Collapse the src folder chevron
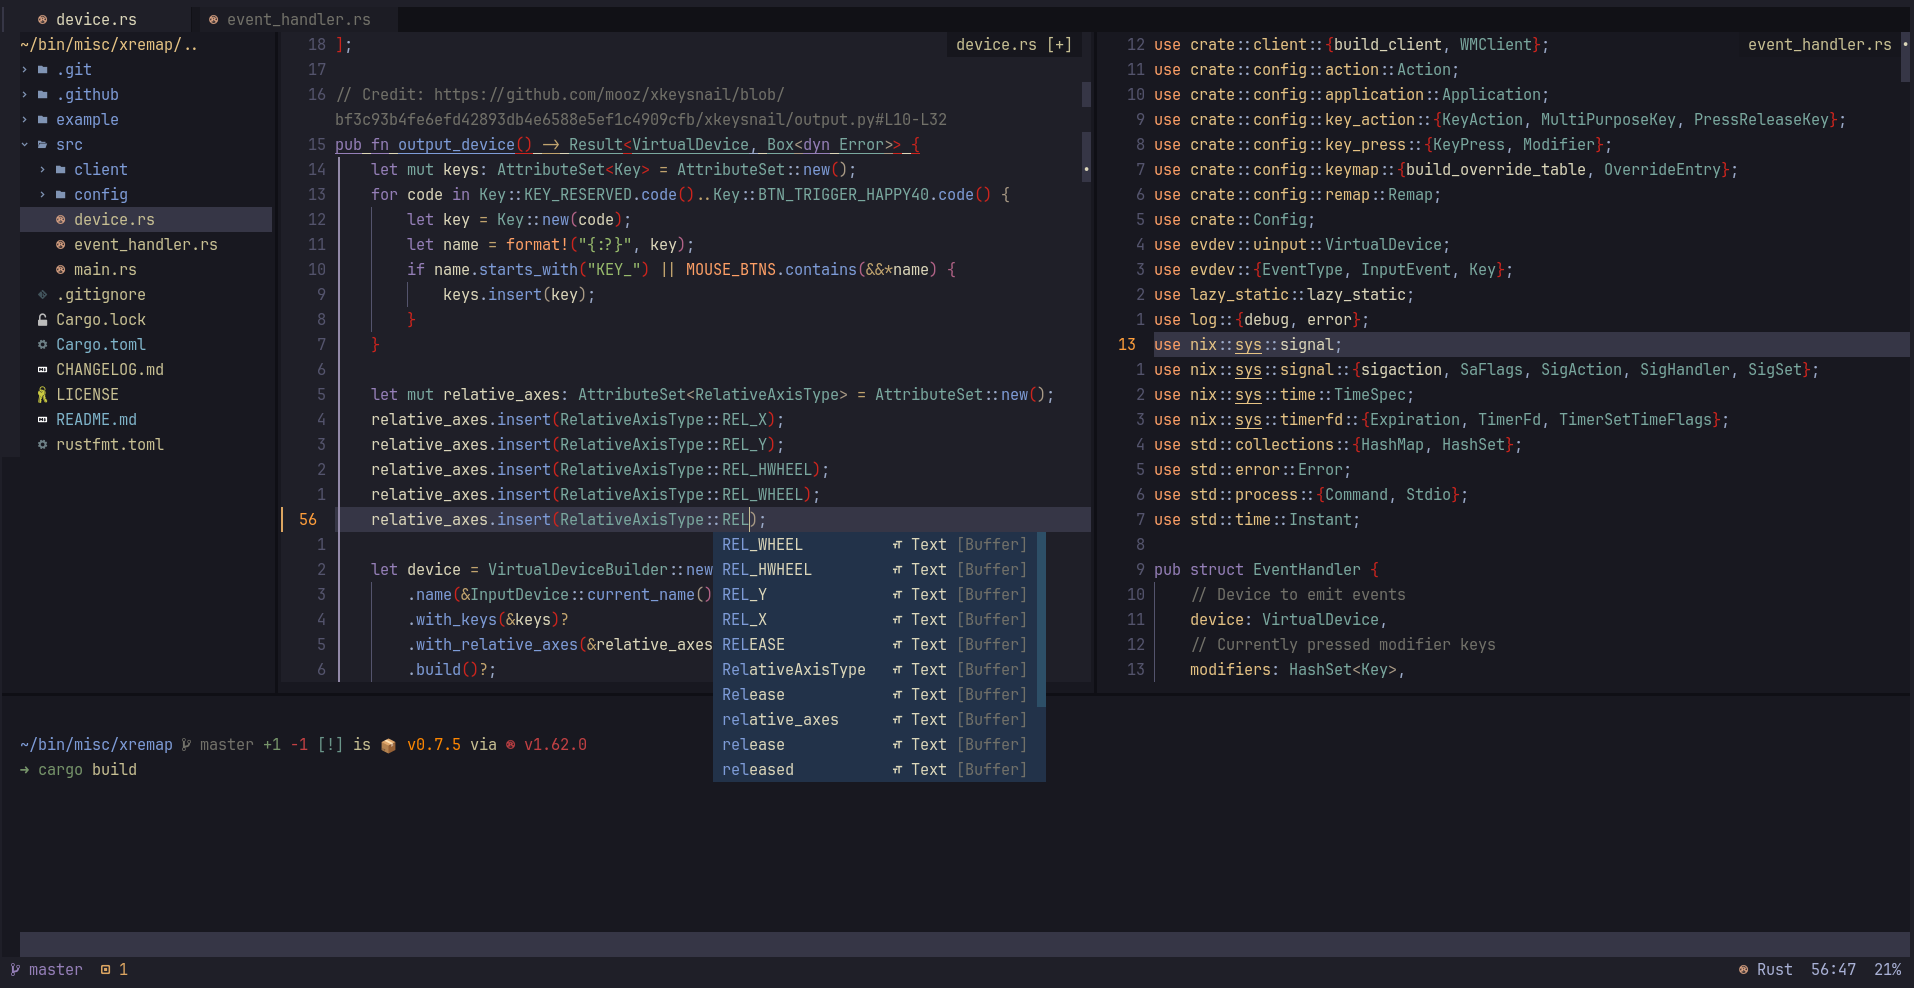 [25, 144]
